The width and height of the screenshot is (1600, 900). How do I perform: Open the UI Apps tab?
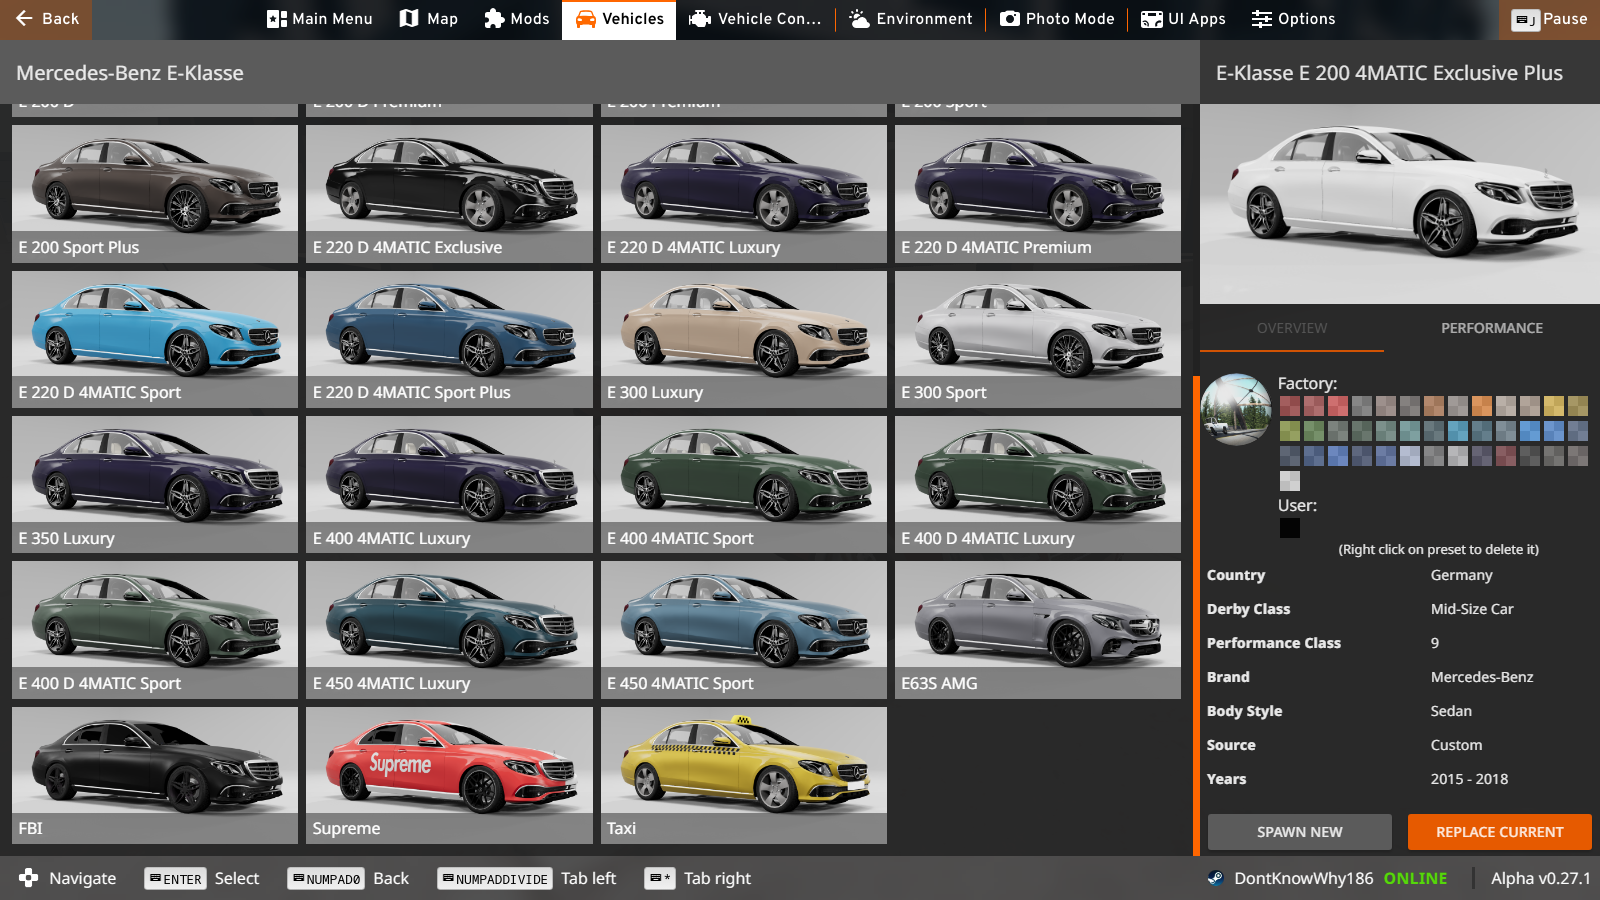click(x=1184, y=19)
